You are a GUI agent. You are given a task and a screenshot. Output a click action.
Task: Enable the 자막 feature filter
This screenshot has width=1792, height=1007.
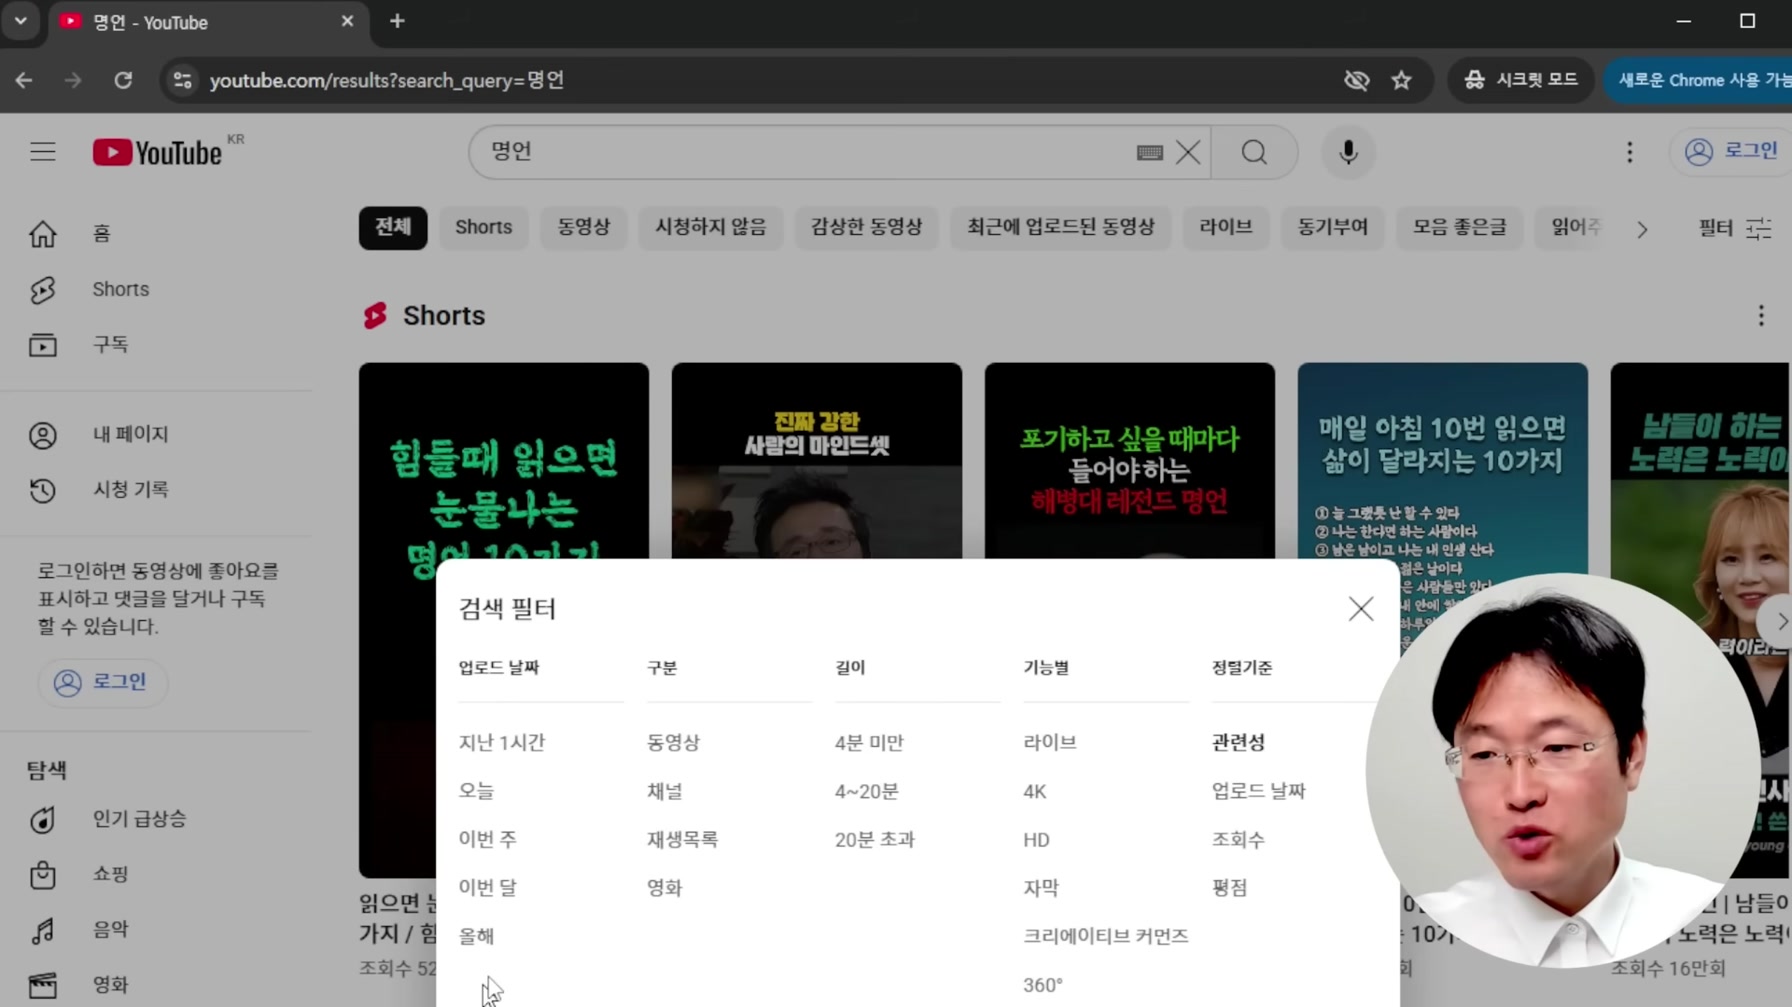(x=1041, y=887)
